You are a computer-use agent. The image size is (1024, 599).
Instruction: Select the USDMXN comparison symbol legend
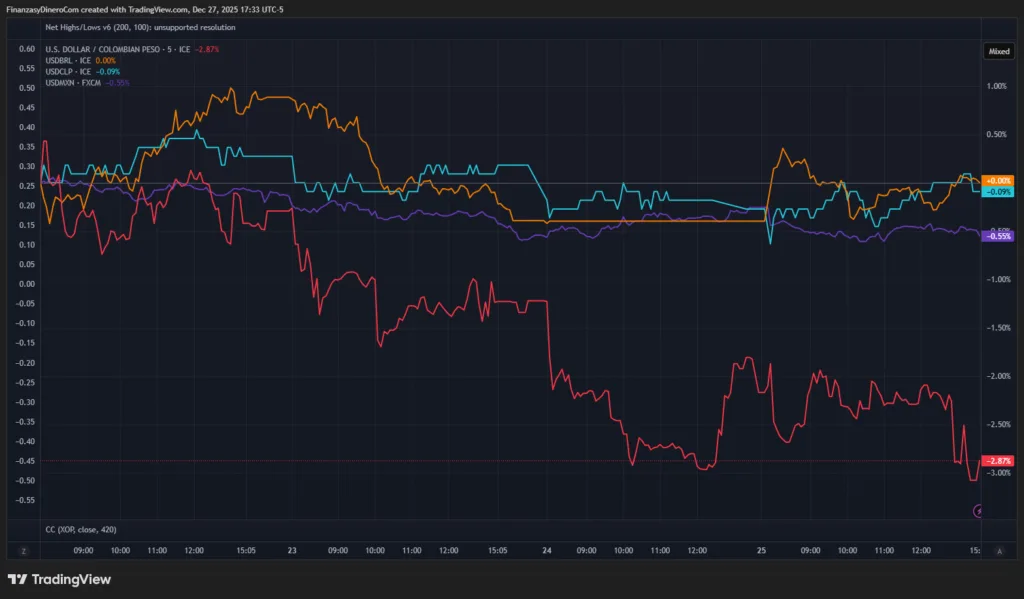pos(77,82)
